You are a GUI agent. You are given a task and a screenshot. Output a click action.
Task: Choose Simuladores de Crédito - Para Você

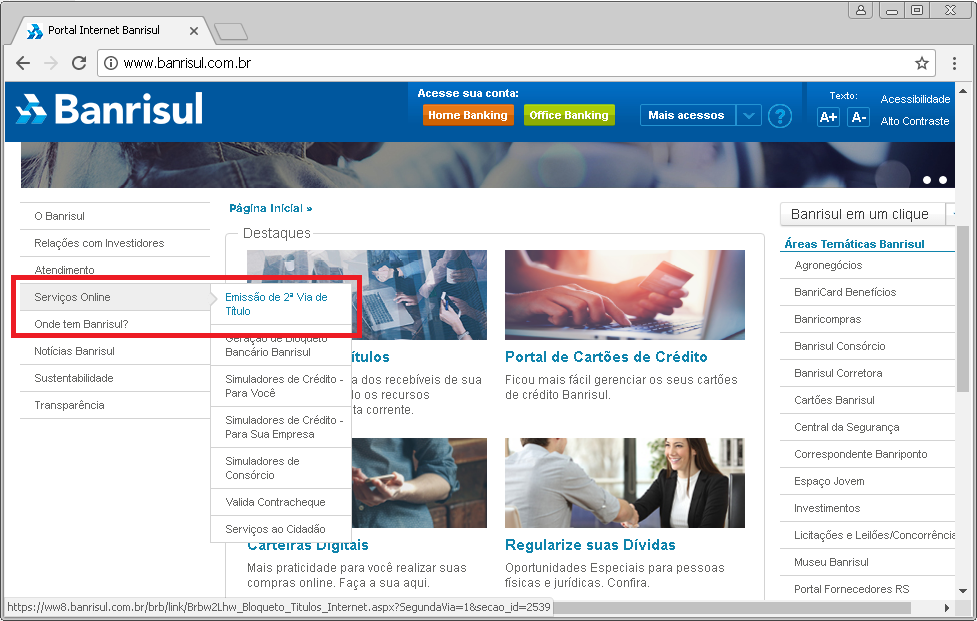tap(281, 386)
